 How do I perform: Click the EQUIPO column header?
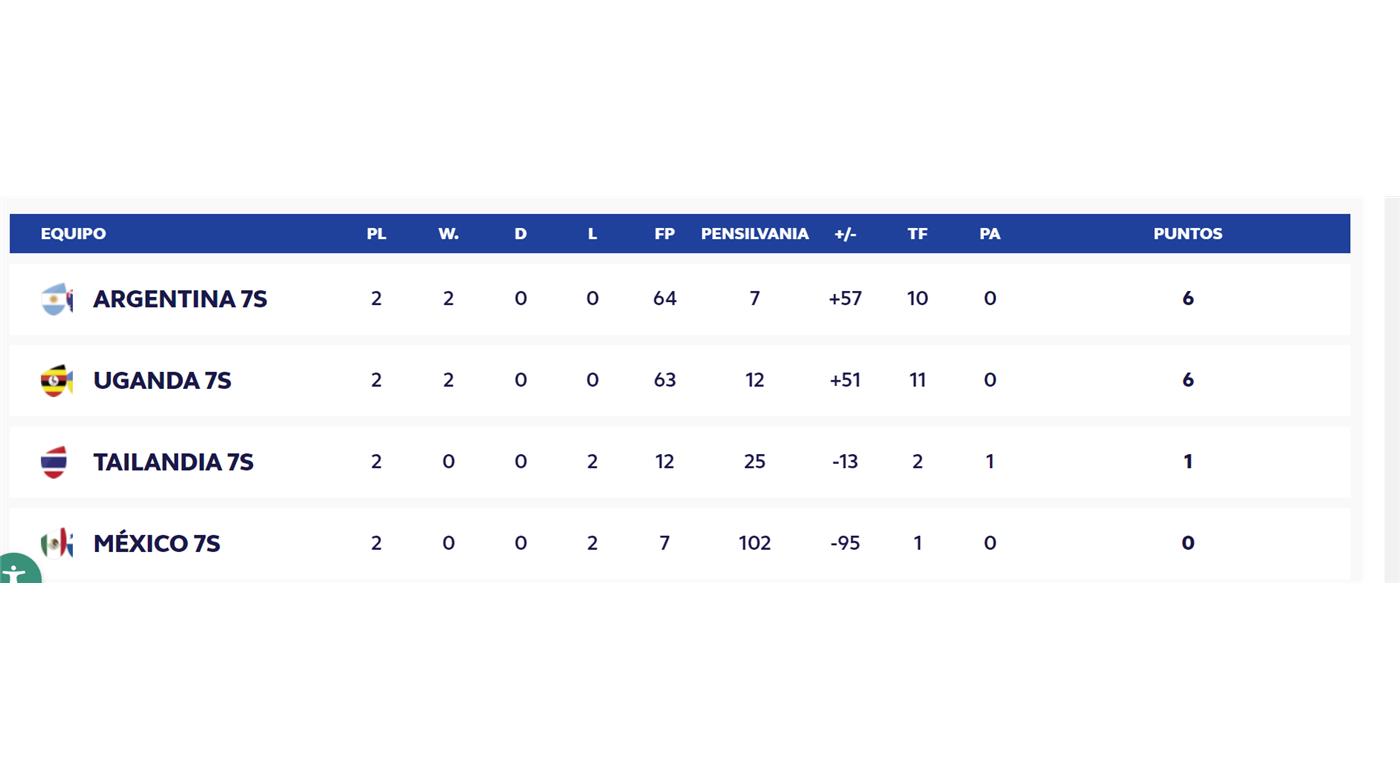[x=73, y=234]
